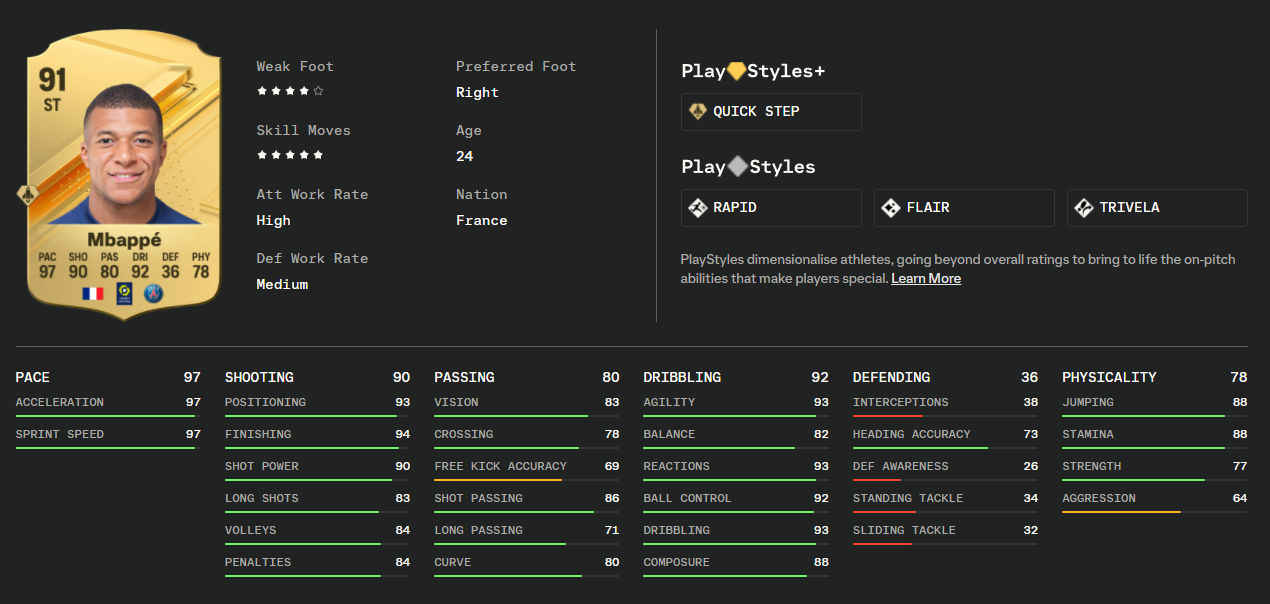The height and width of the screenshot is (604, 1270).
Task: Click the Skill Moves star rating
Action: (x=290, y=155)
